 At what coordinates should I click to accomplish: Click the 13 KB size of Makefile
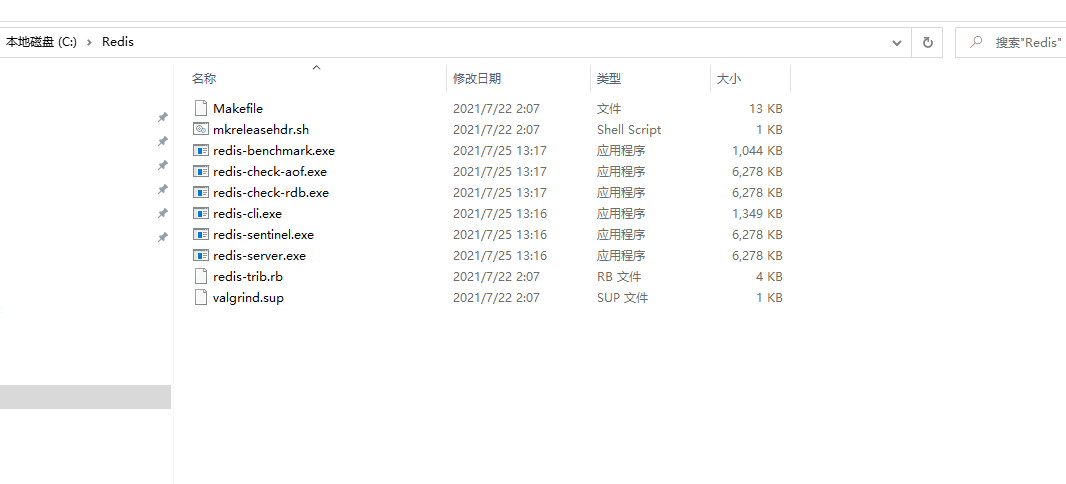766,108
